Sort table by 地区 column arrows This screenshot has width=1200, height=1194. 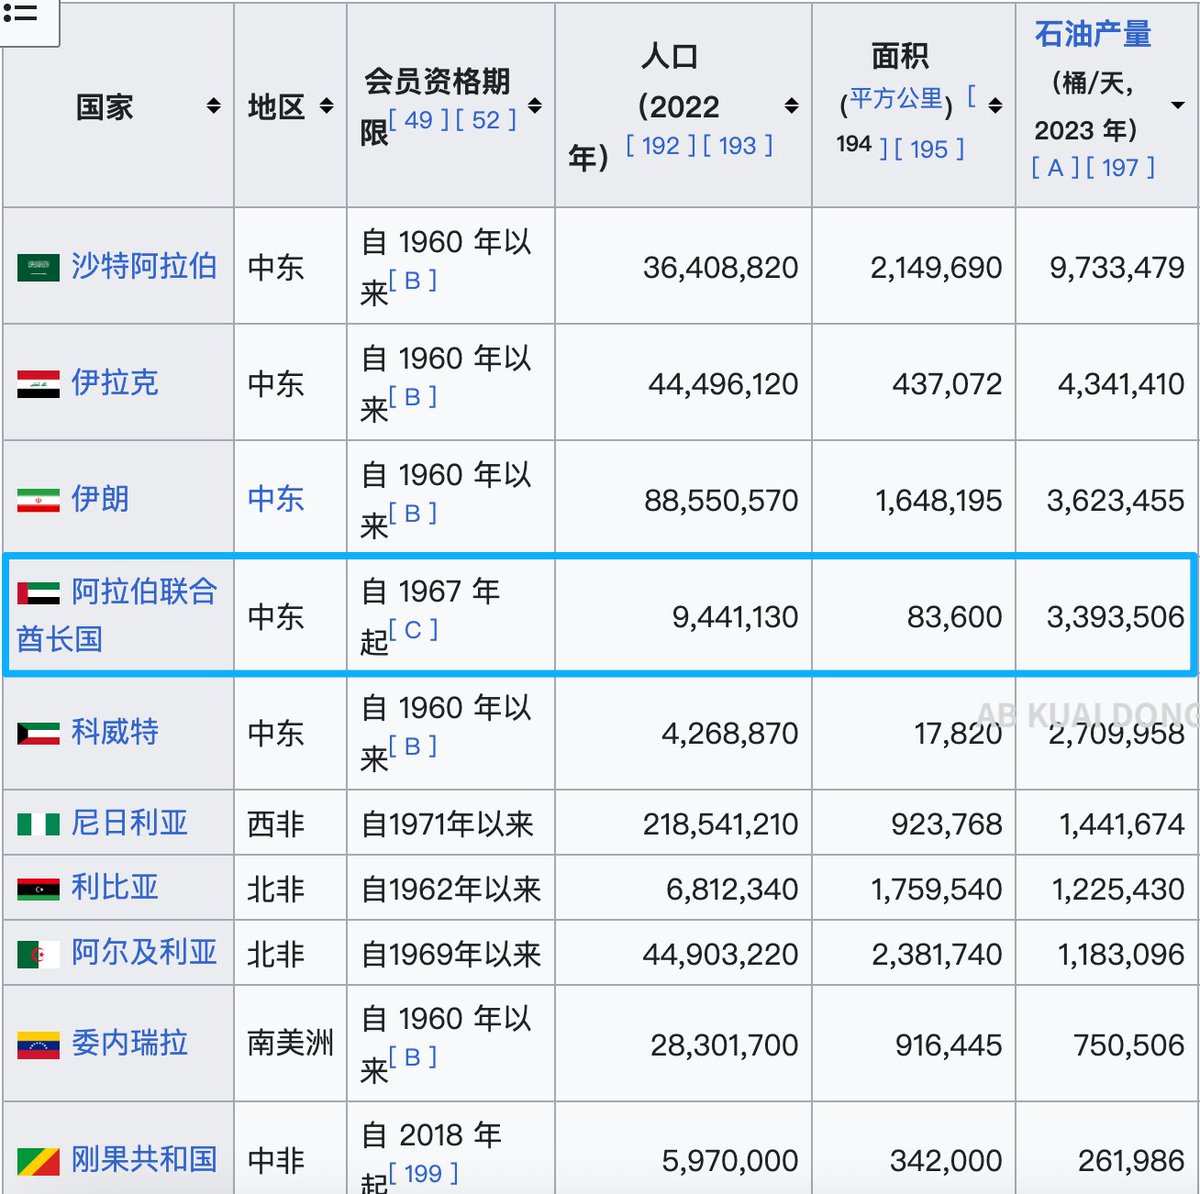tap(326, 106)
